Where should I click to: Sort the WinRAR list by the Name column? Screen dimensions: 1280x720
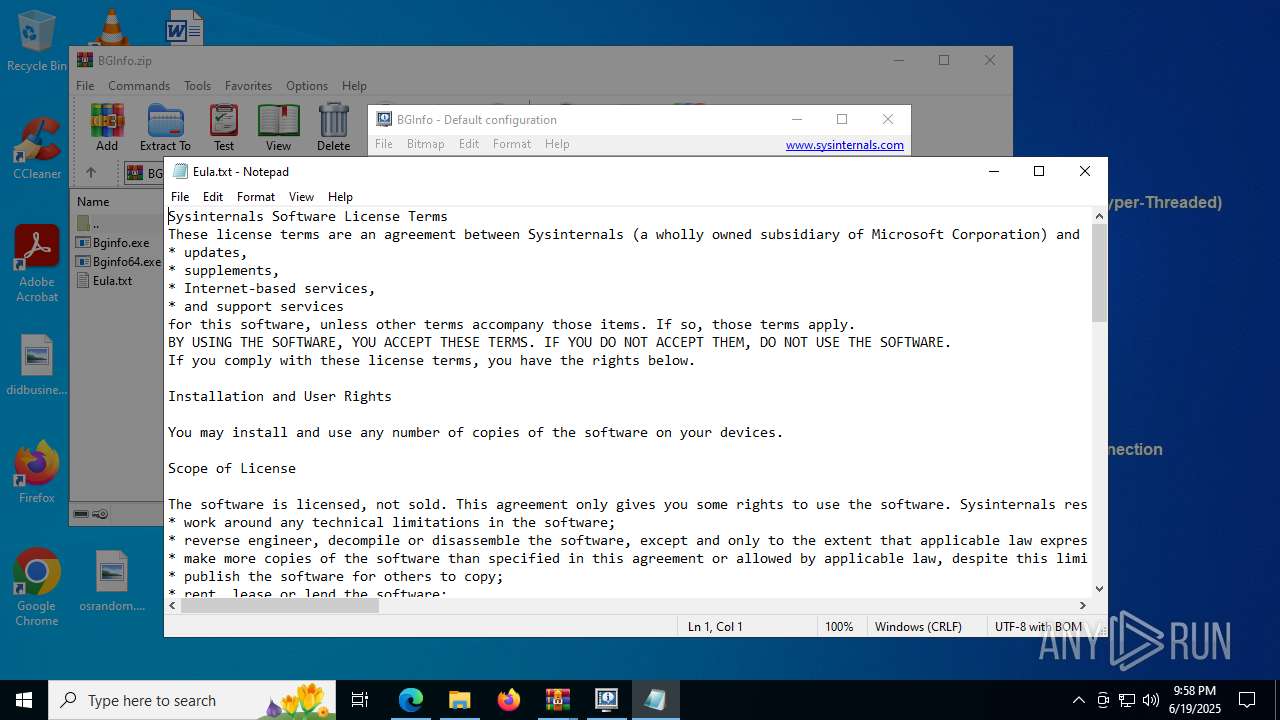[x=93, y=201]
